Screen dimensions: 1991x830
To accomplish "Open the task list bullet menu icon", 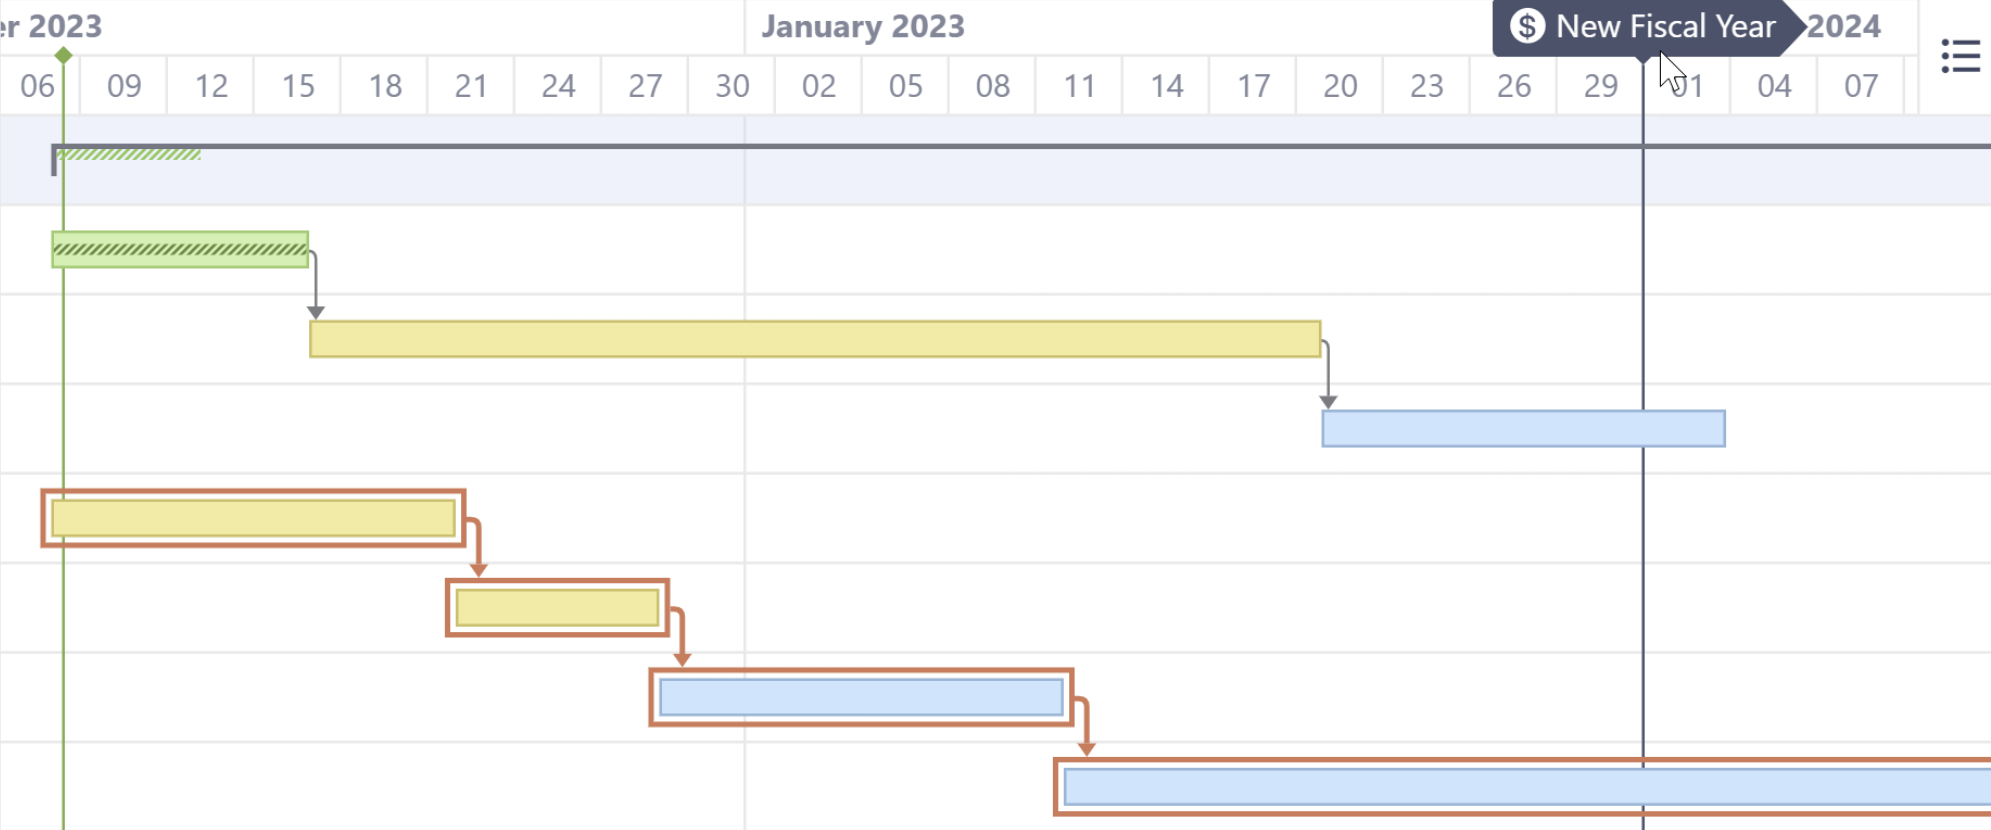I will coord(1962,57).
